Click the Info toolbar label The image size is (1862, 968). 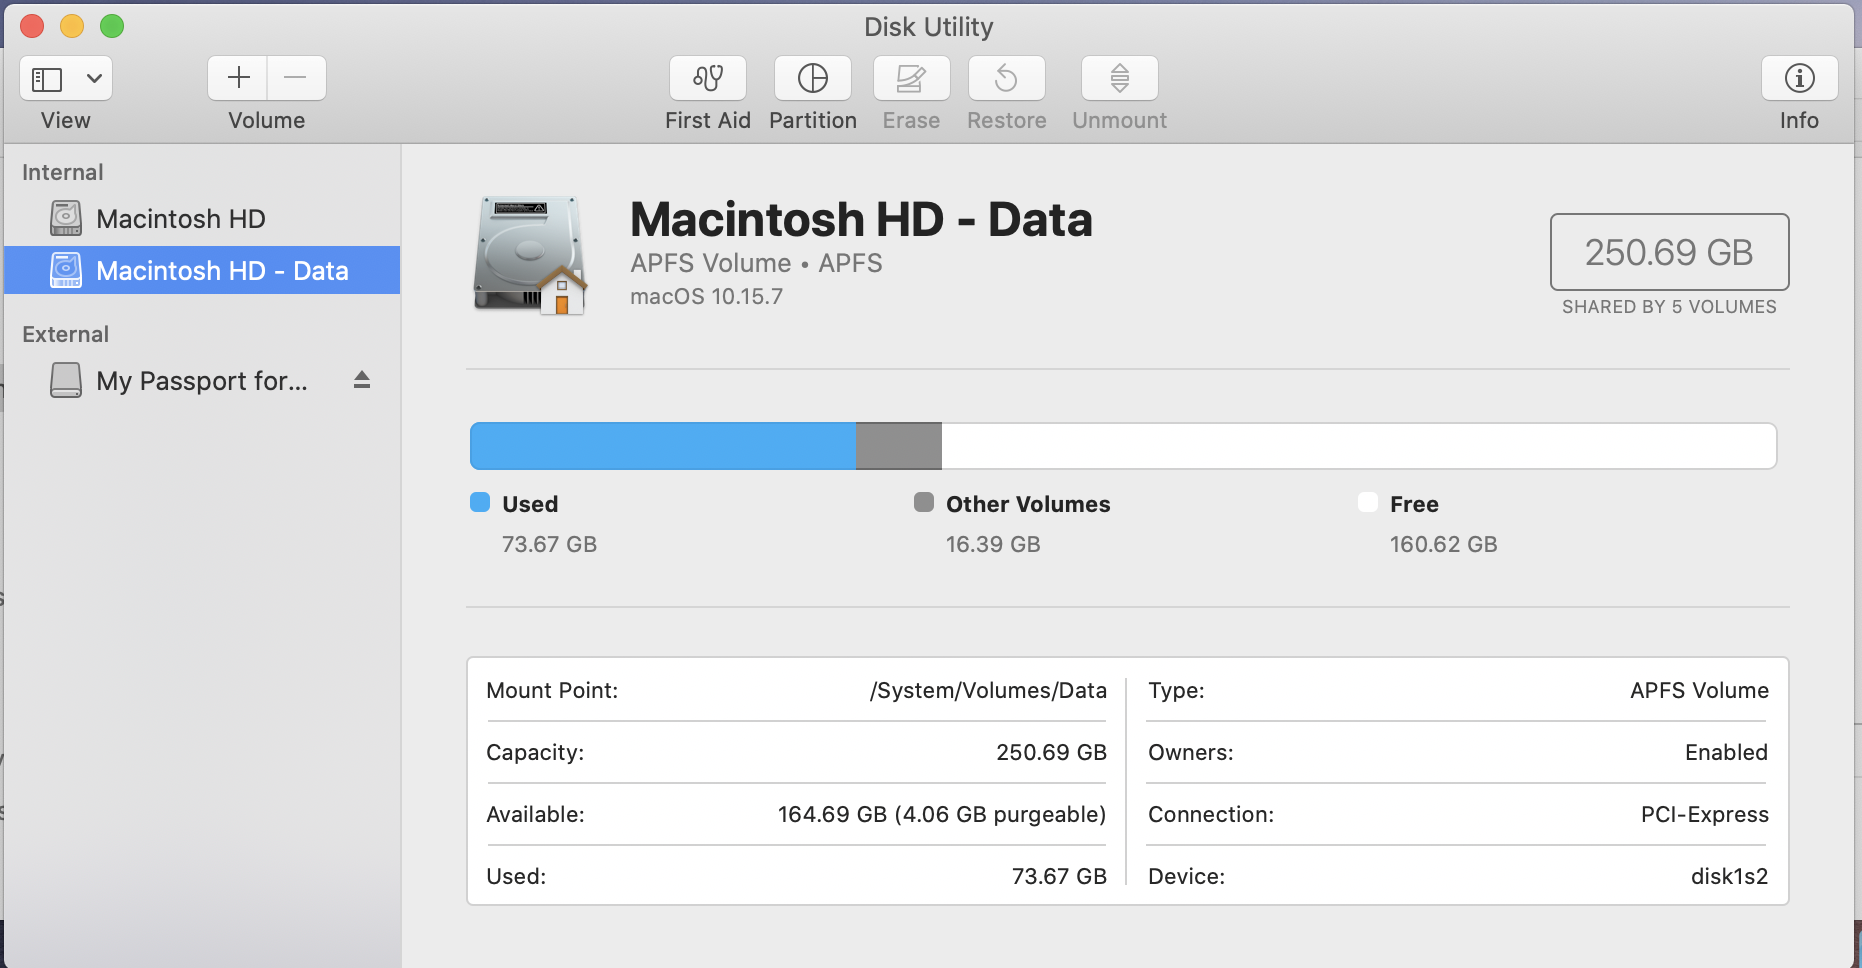click(1800, 120)
